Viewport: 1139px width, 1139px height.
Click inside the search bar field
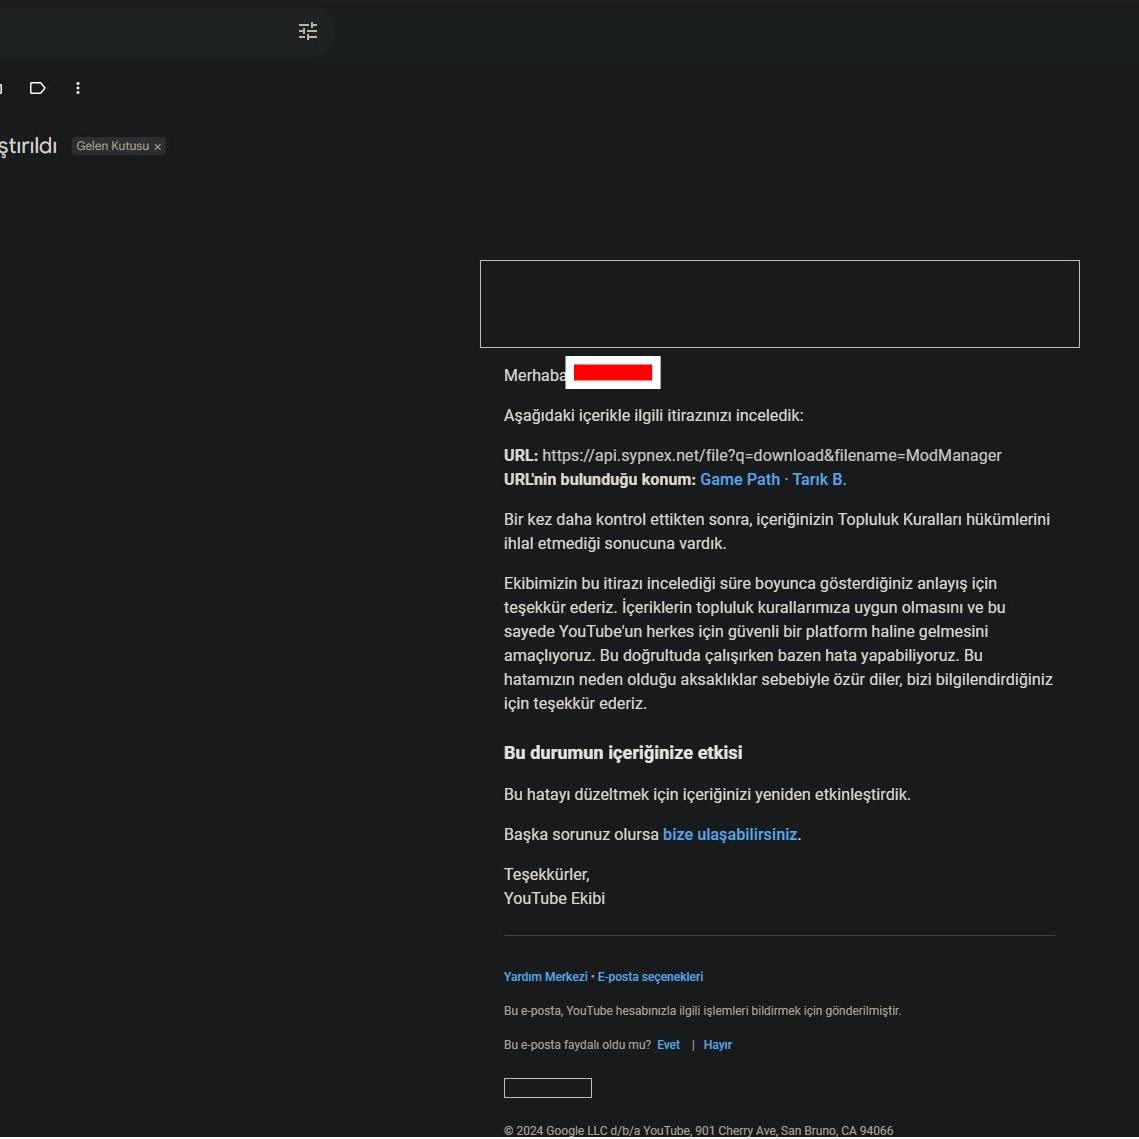(140, 31)
